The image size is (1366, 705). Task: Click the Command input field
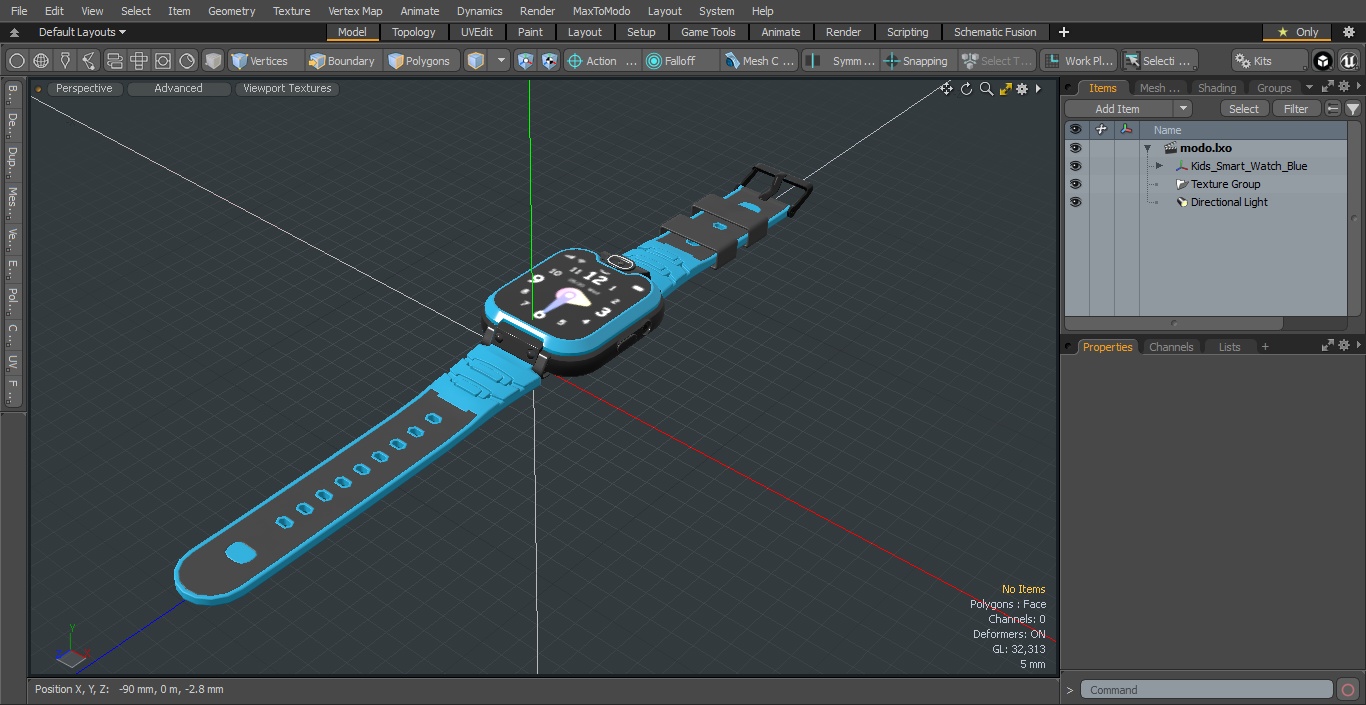[1207, 690]
